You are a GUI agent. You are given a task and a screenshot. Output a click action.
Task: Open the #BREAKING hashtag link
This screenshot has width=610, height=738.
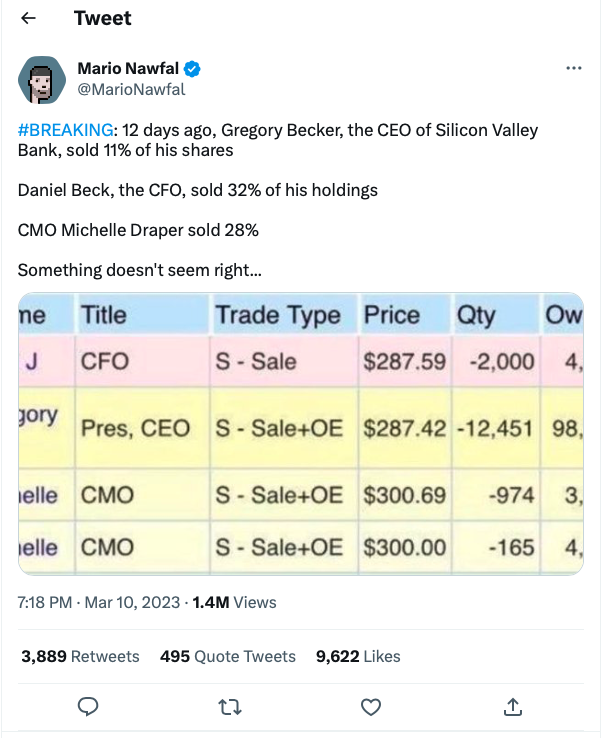pyautogui.click(x=65, y=130)
